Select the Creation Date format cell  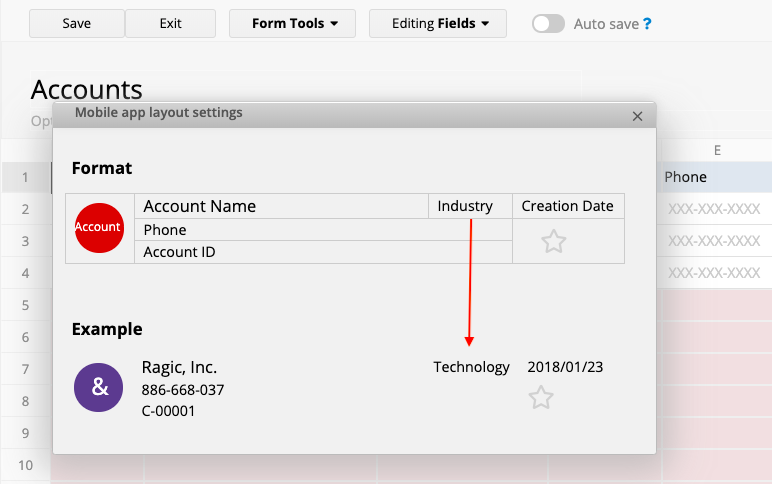tap(567, 206)
